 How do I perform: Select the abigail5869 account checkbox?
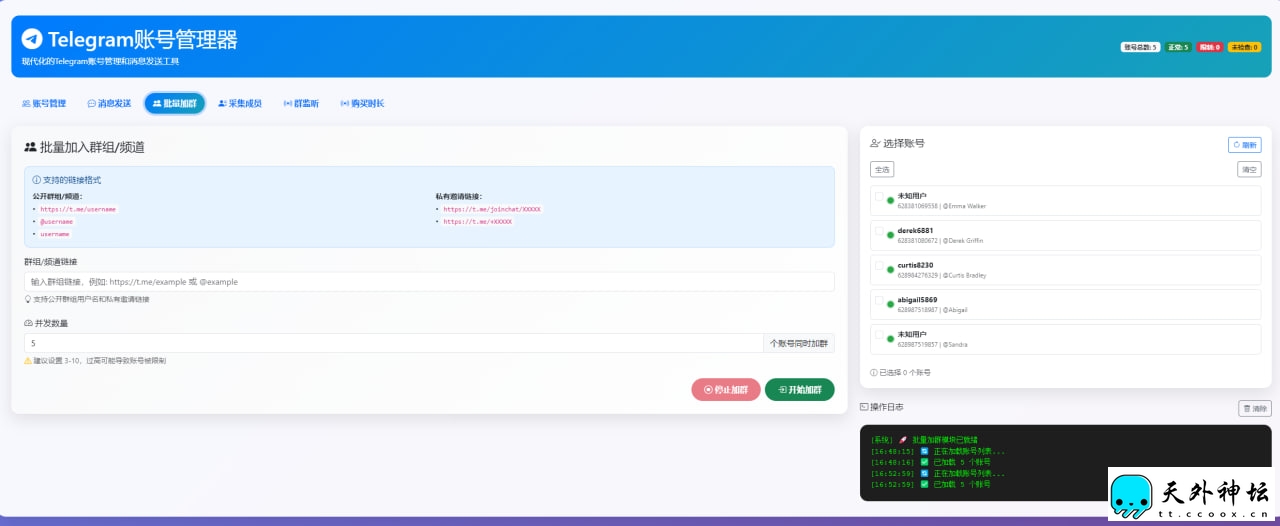tap(879, 301)
